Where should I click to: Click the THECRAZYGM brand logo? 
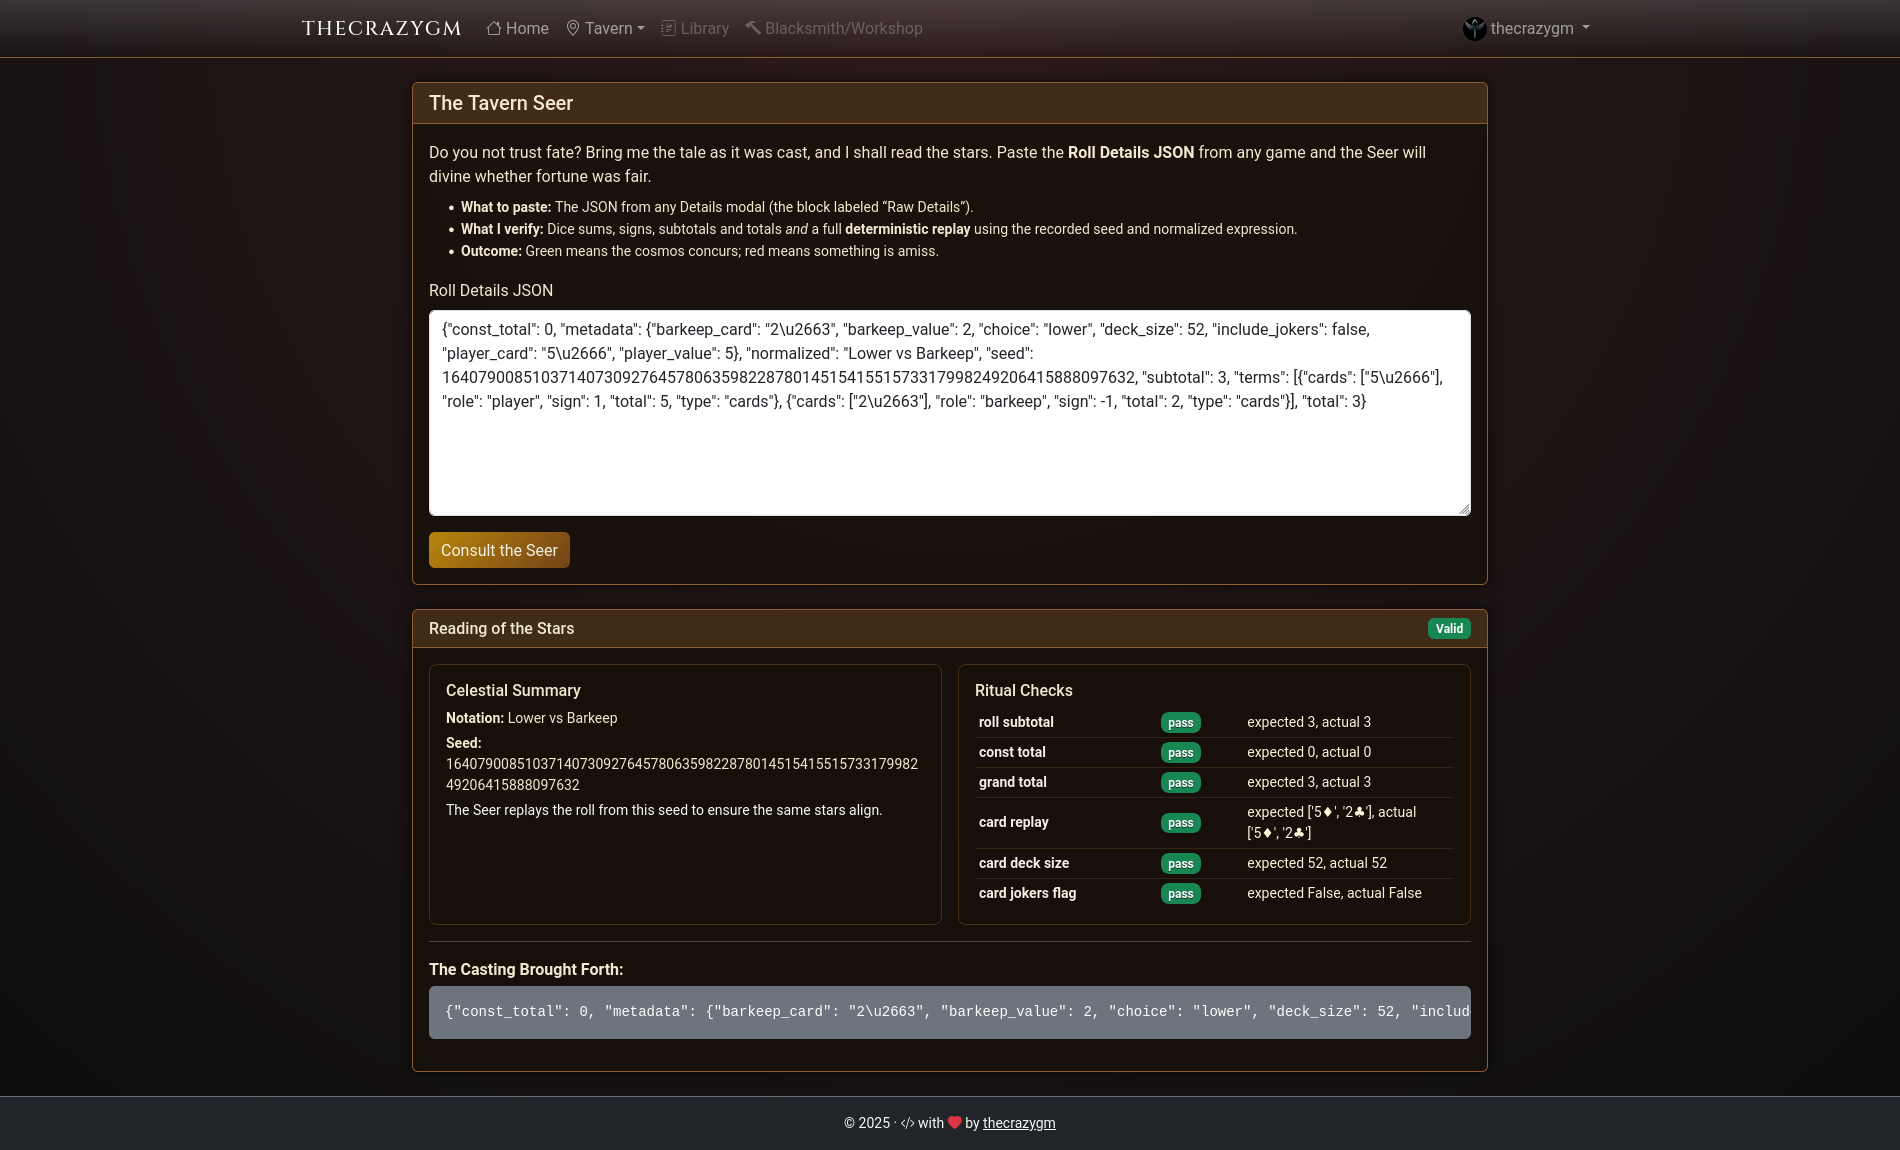(x=381, y=28)
